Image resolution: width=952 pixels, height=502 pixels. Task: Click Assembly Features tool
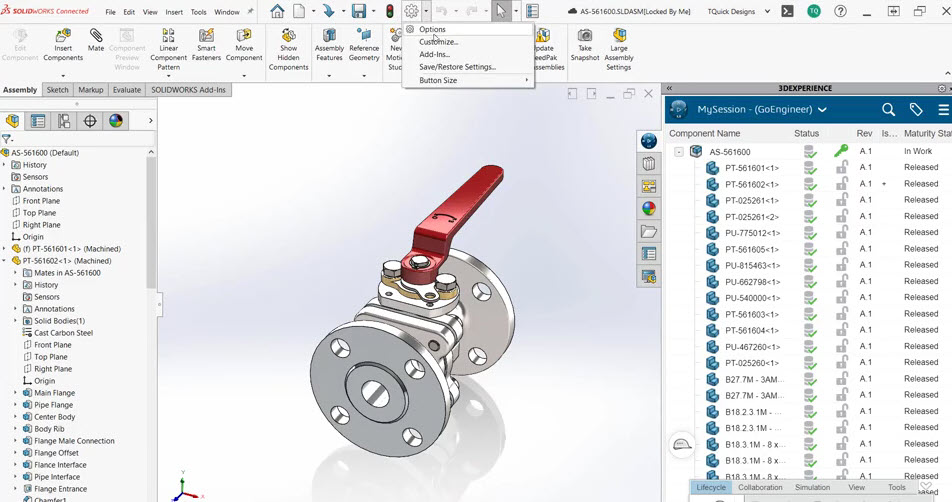click(329, 45)
